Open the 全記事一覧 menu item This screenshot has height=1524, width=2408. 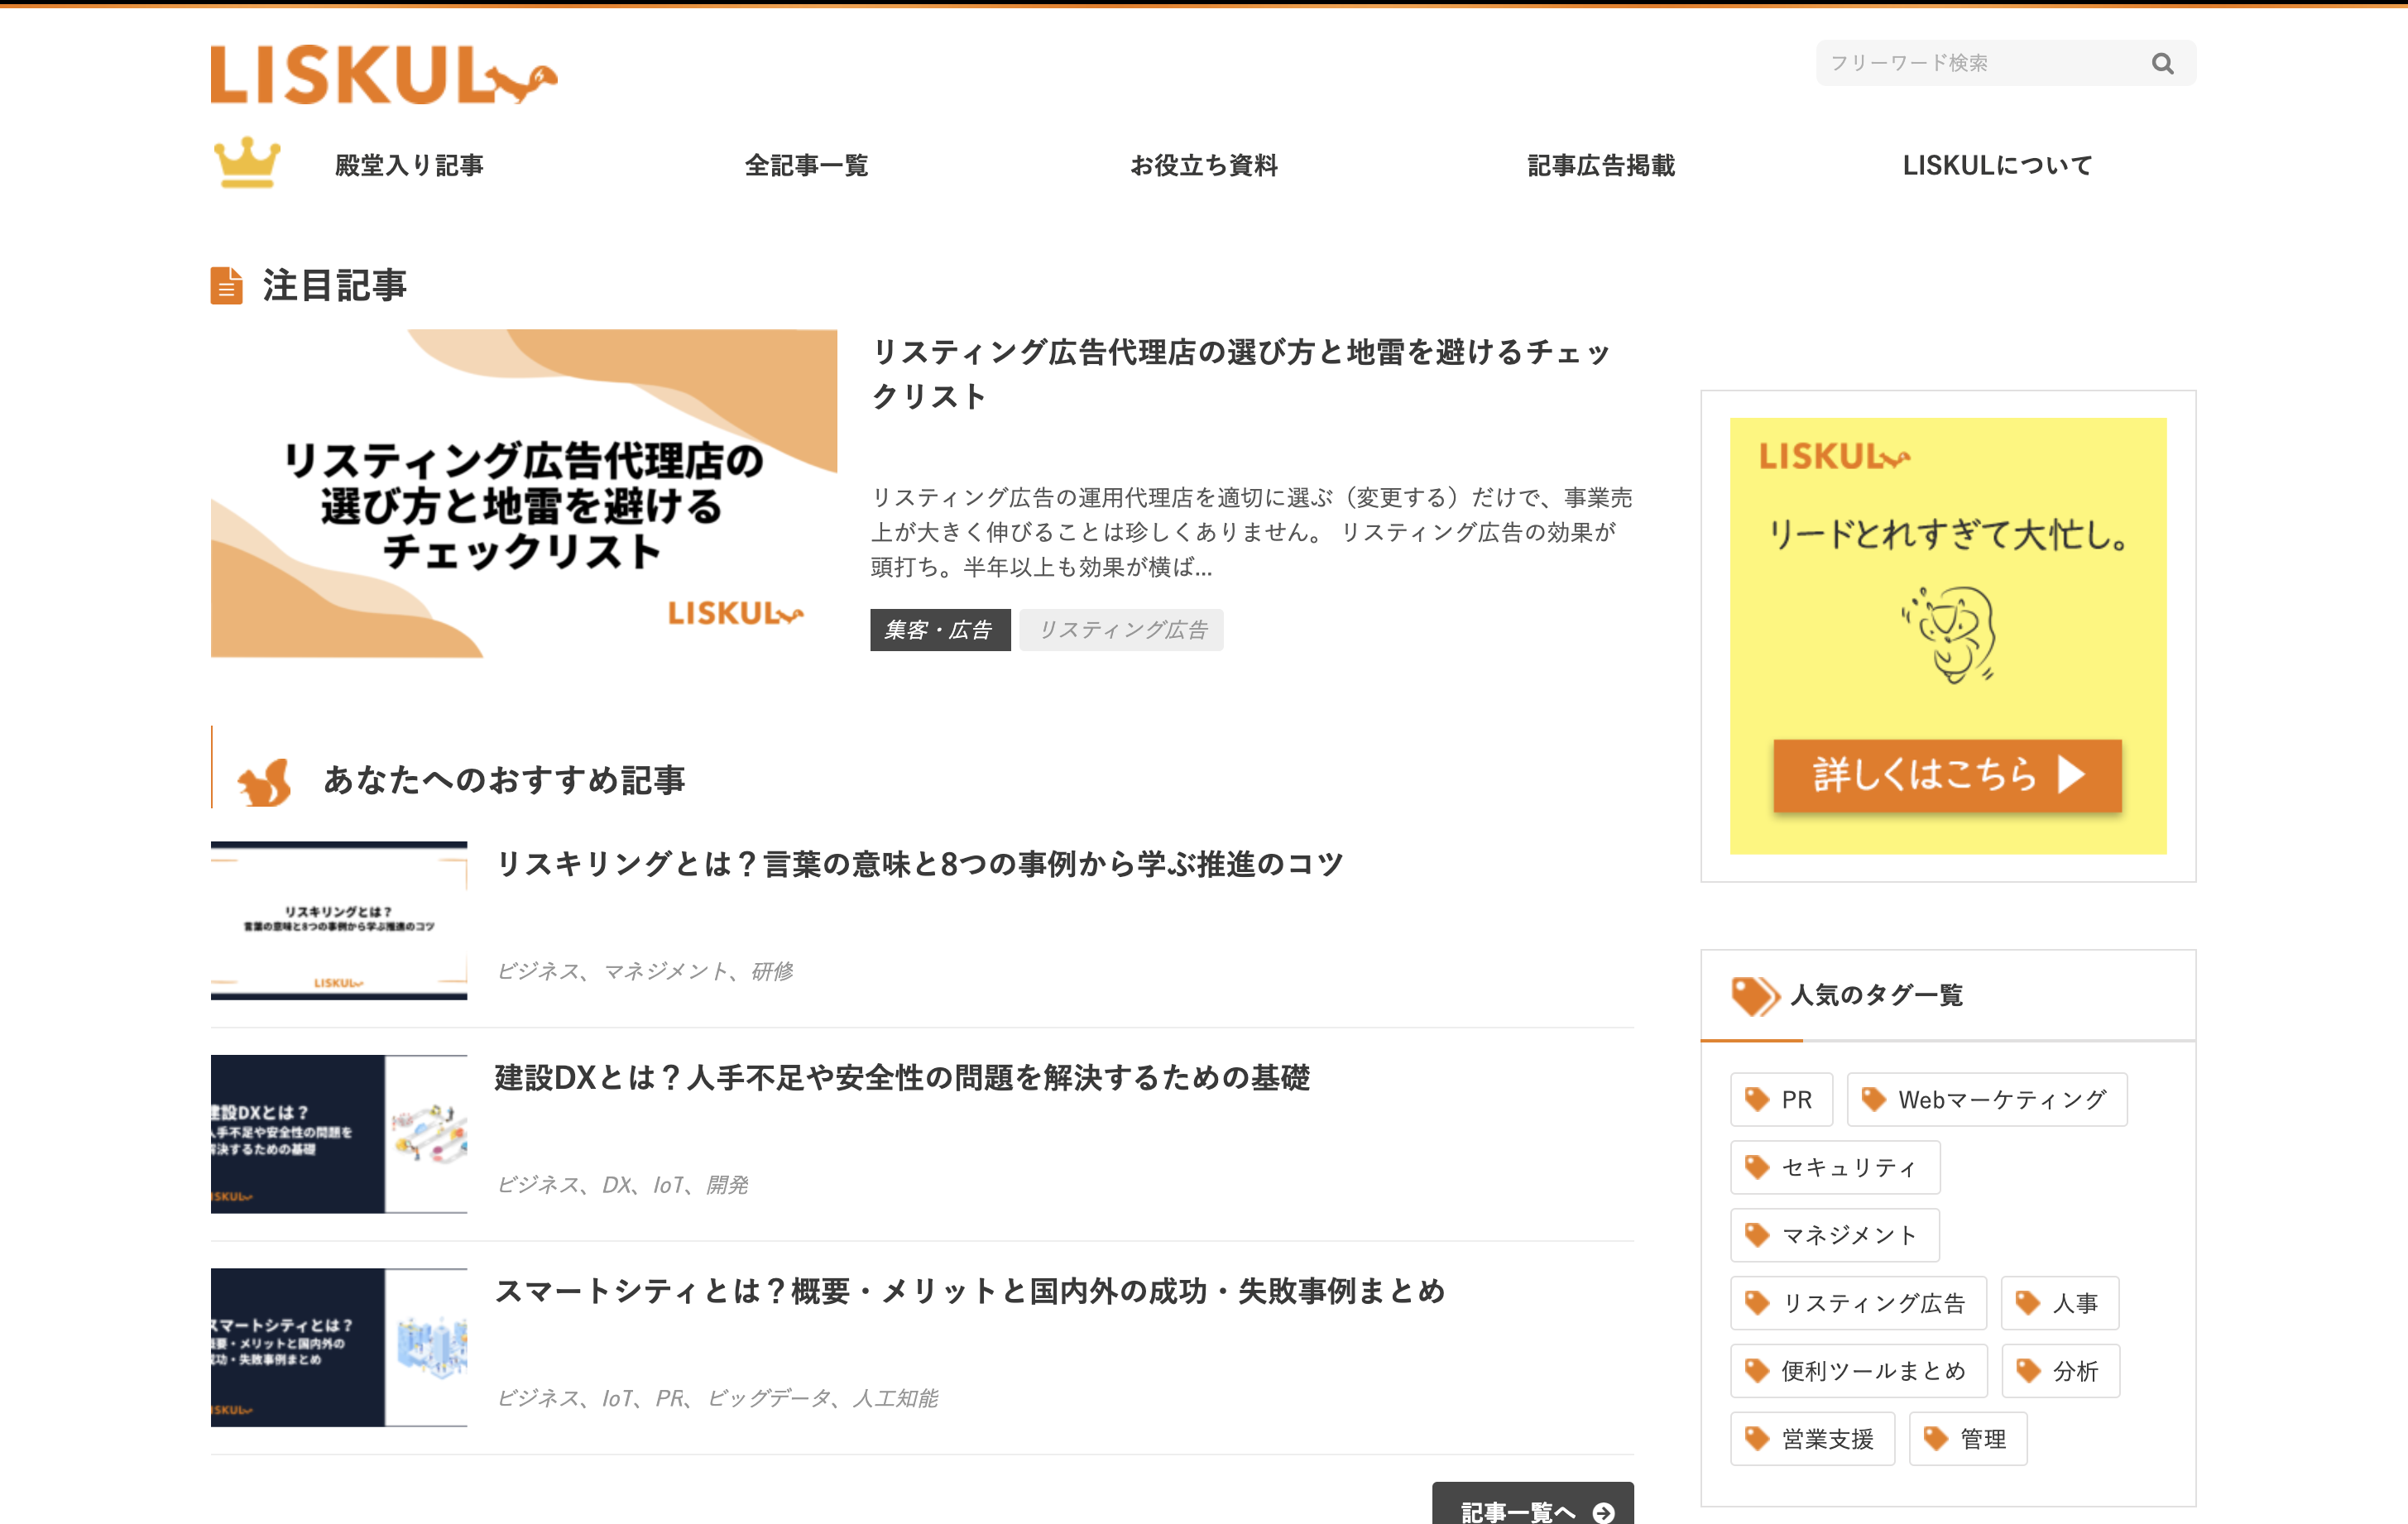806,166
